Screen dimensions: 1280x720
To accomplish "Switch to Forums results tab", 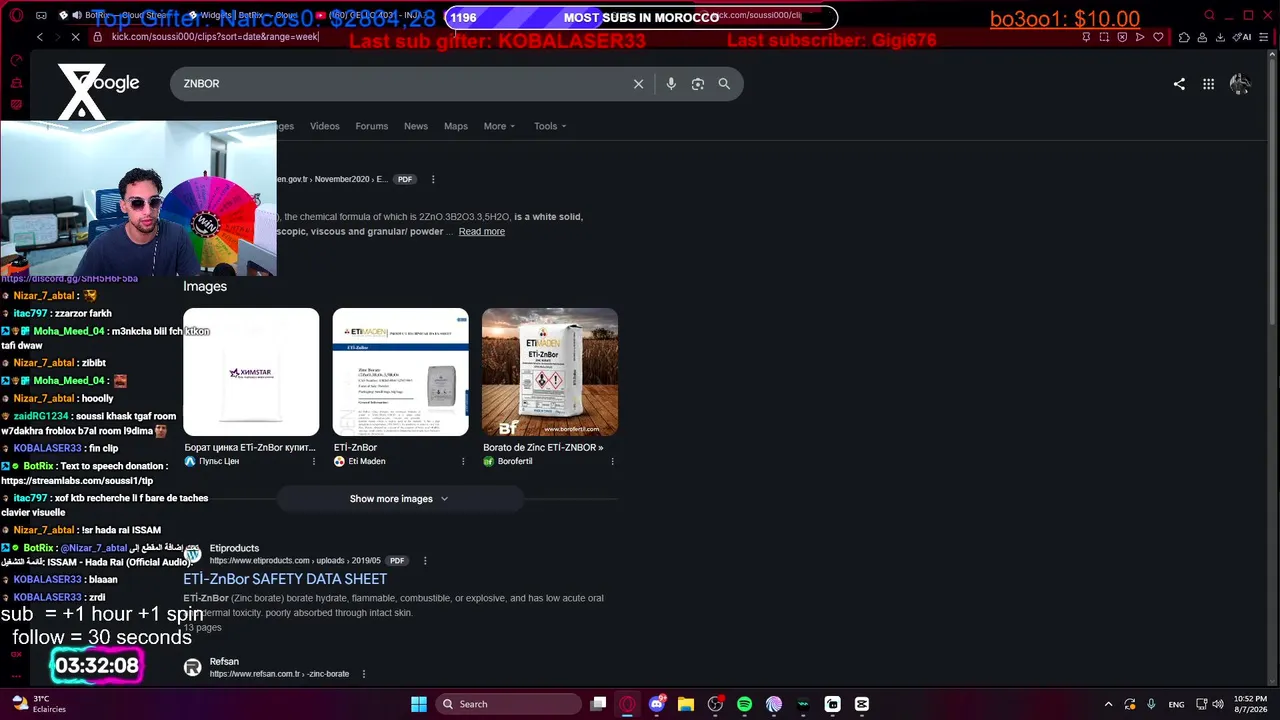I will (x=371, y=126).
